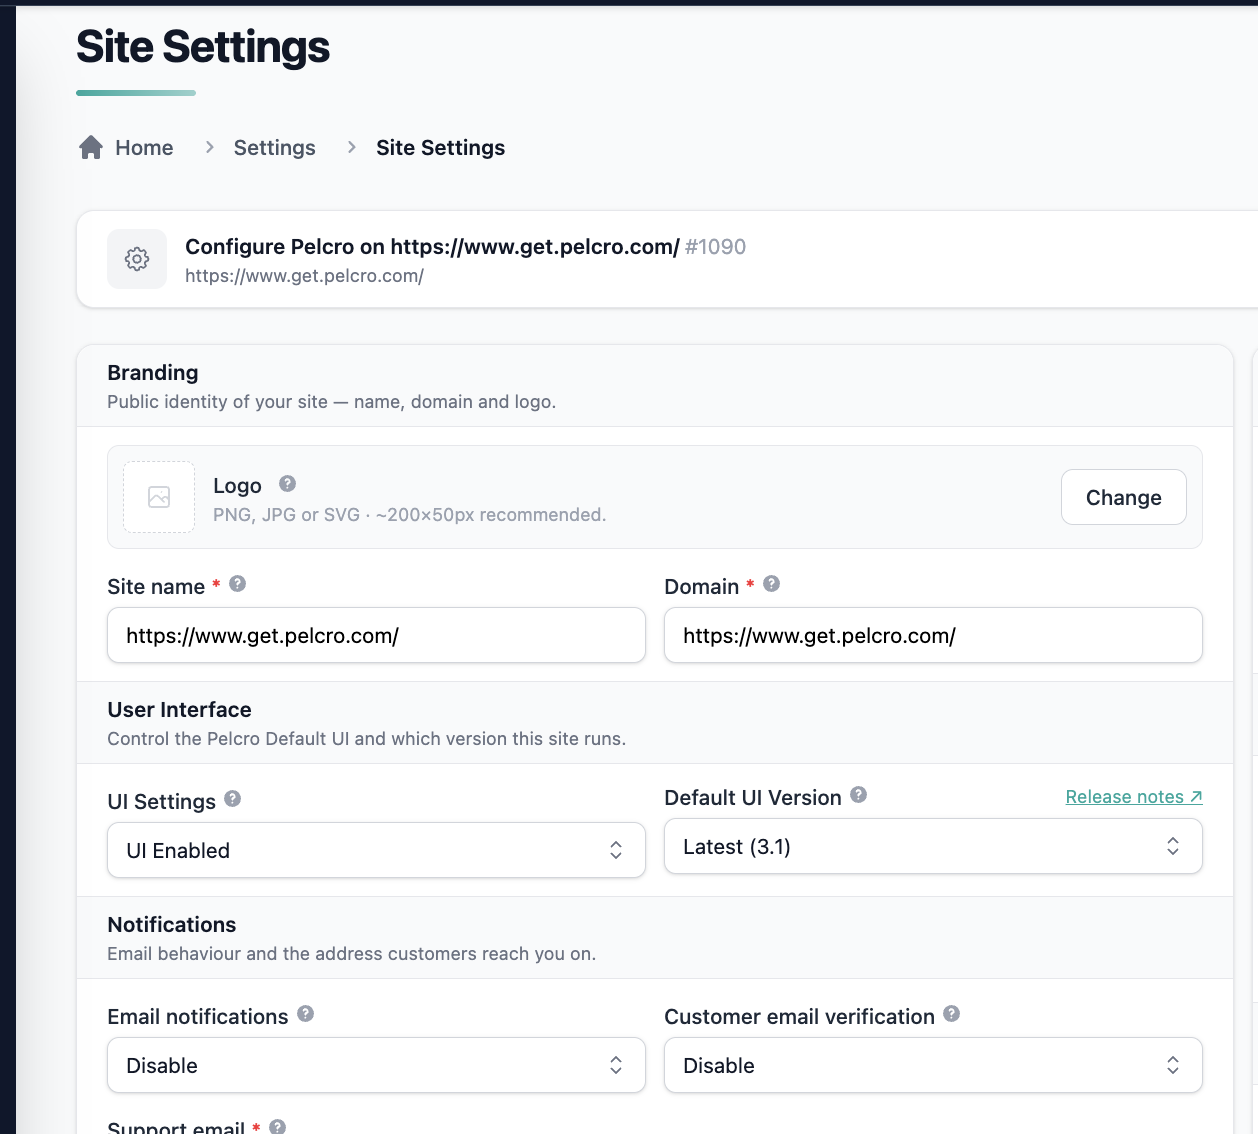Open the Customer email verification help icon
1258x1134 pixels.
[951, 1014]
